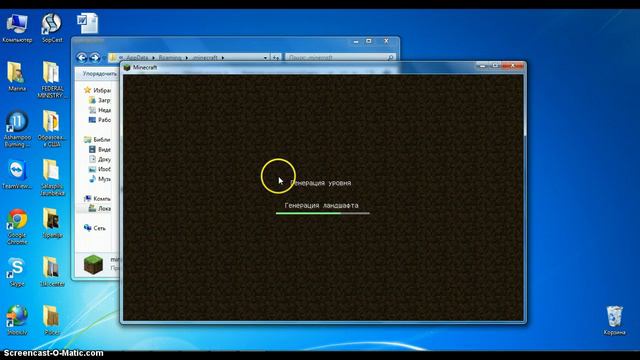This screenshot has height=360, width=640.
Task: Select the Word document on the desktop
Action: 87,23
